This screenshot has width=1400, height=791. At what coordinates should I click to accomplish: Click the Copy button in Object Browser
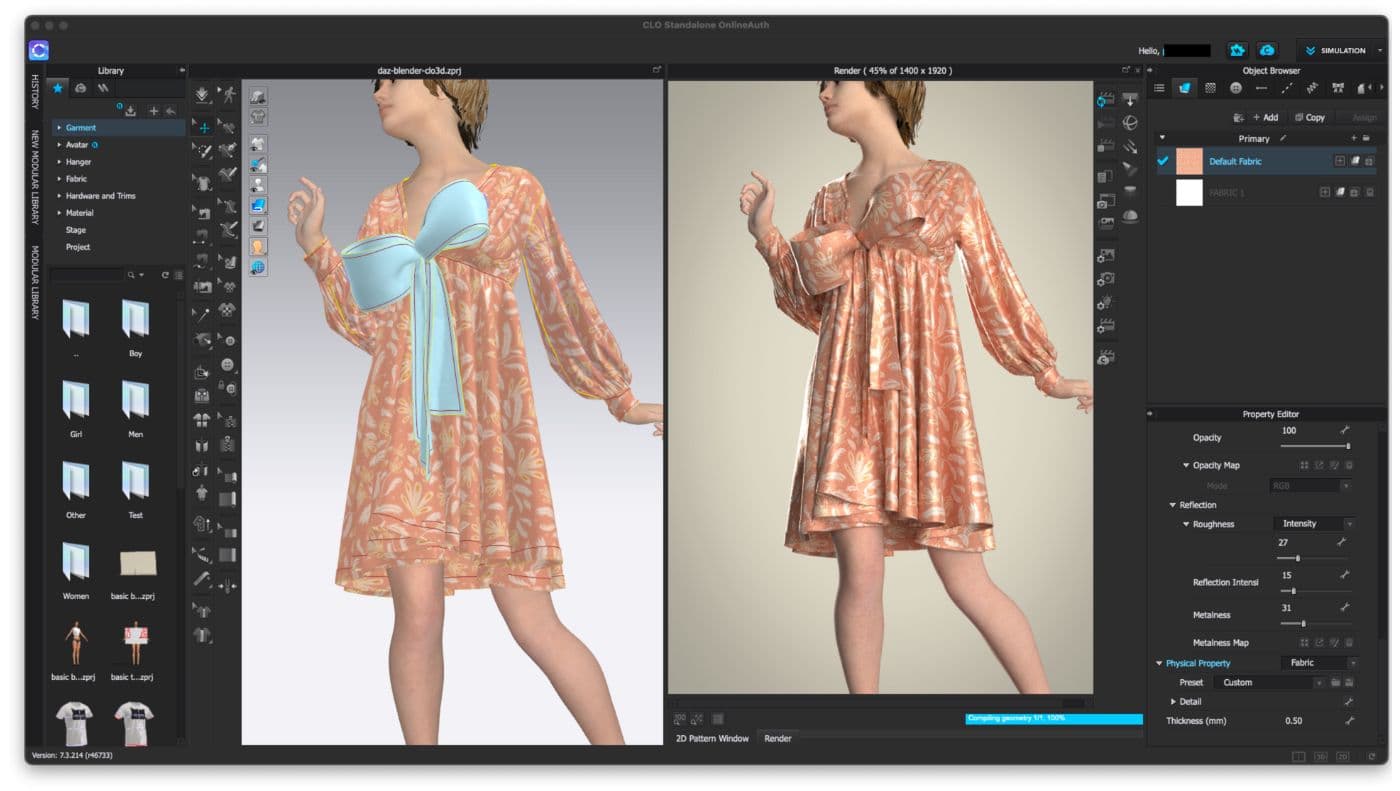click(1310, 117)
